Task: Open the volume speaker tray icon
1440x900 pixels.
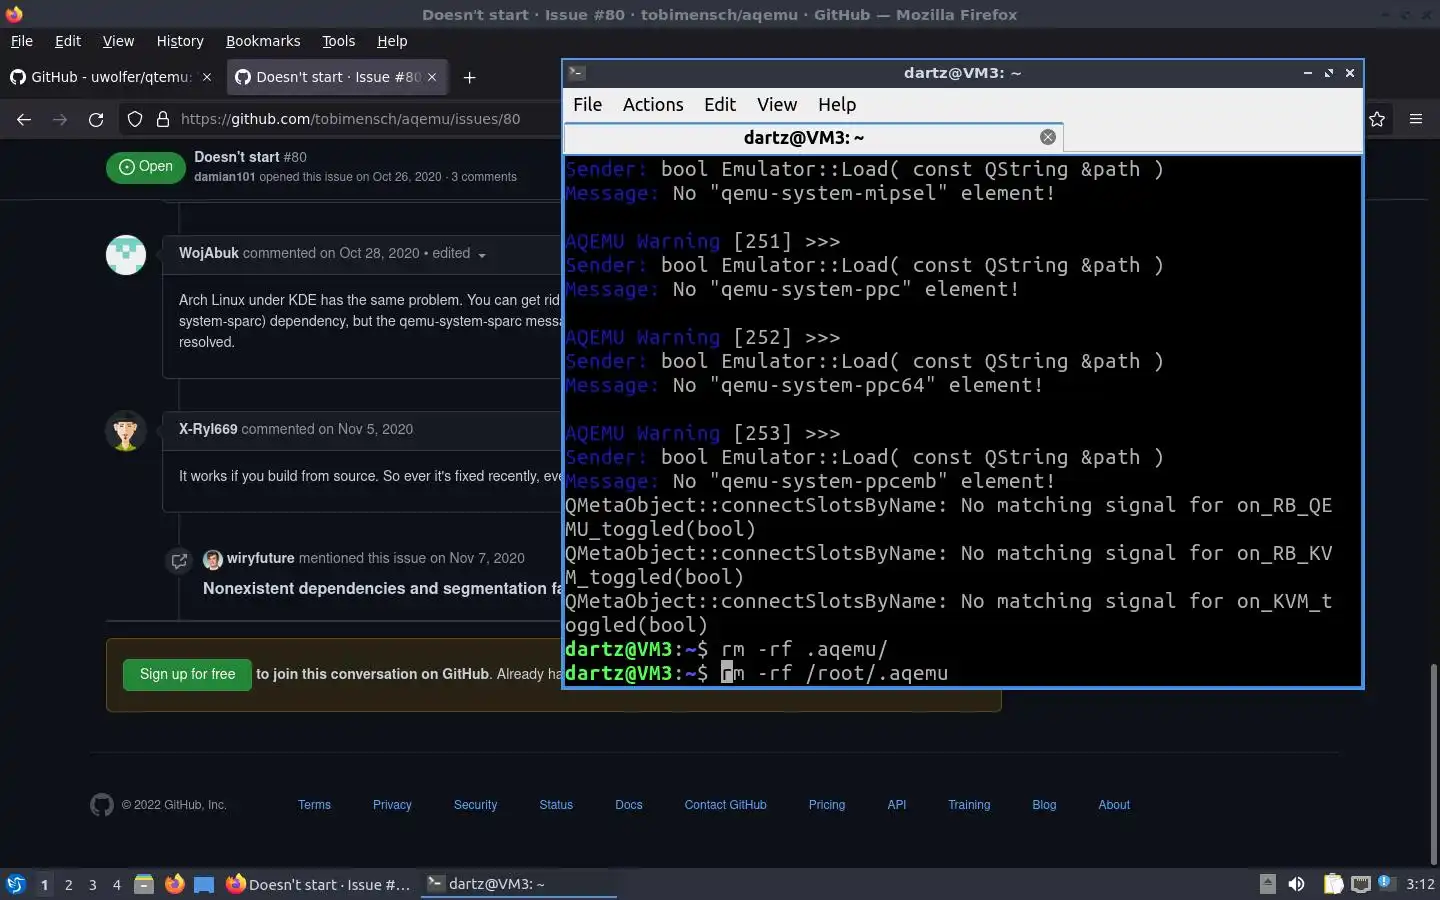Action: coord(1296,884)
